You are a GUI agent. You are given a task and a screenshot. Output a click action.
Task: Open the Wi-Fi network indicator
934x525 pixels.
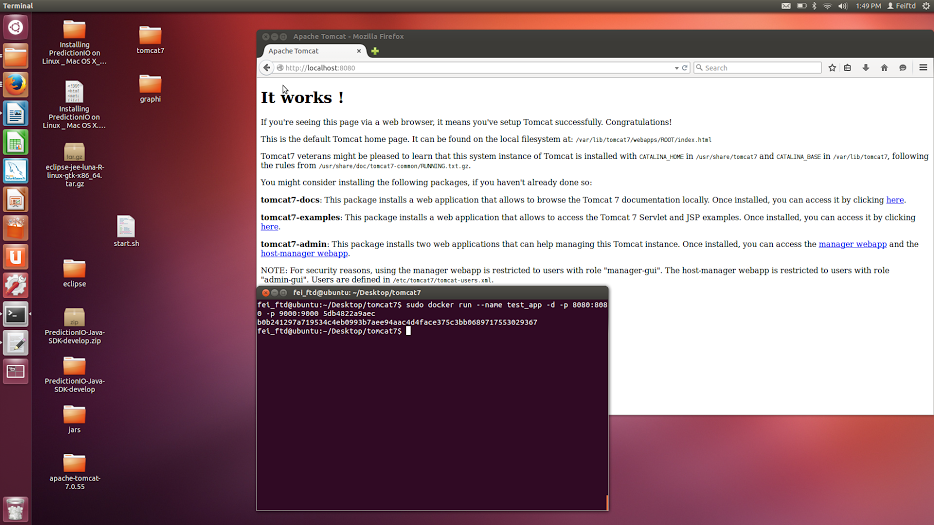pos(827,6)
